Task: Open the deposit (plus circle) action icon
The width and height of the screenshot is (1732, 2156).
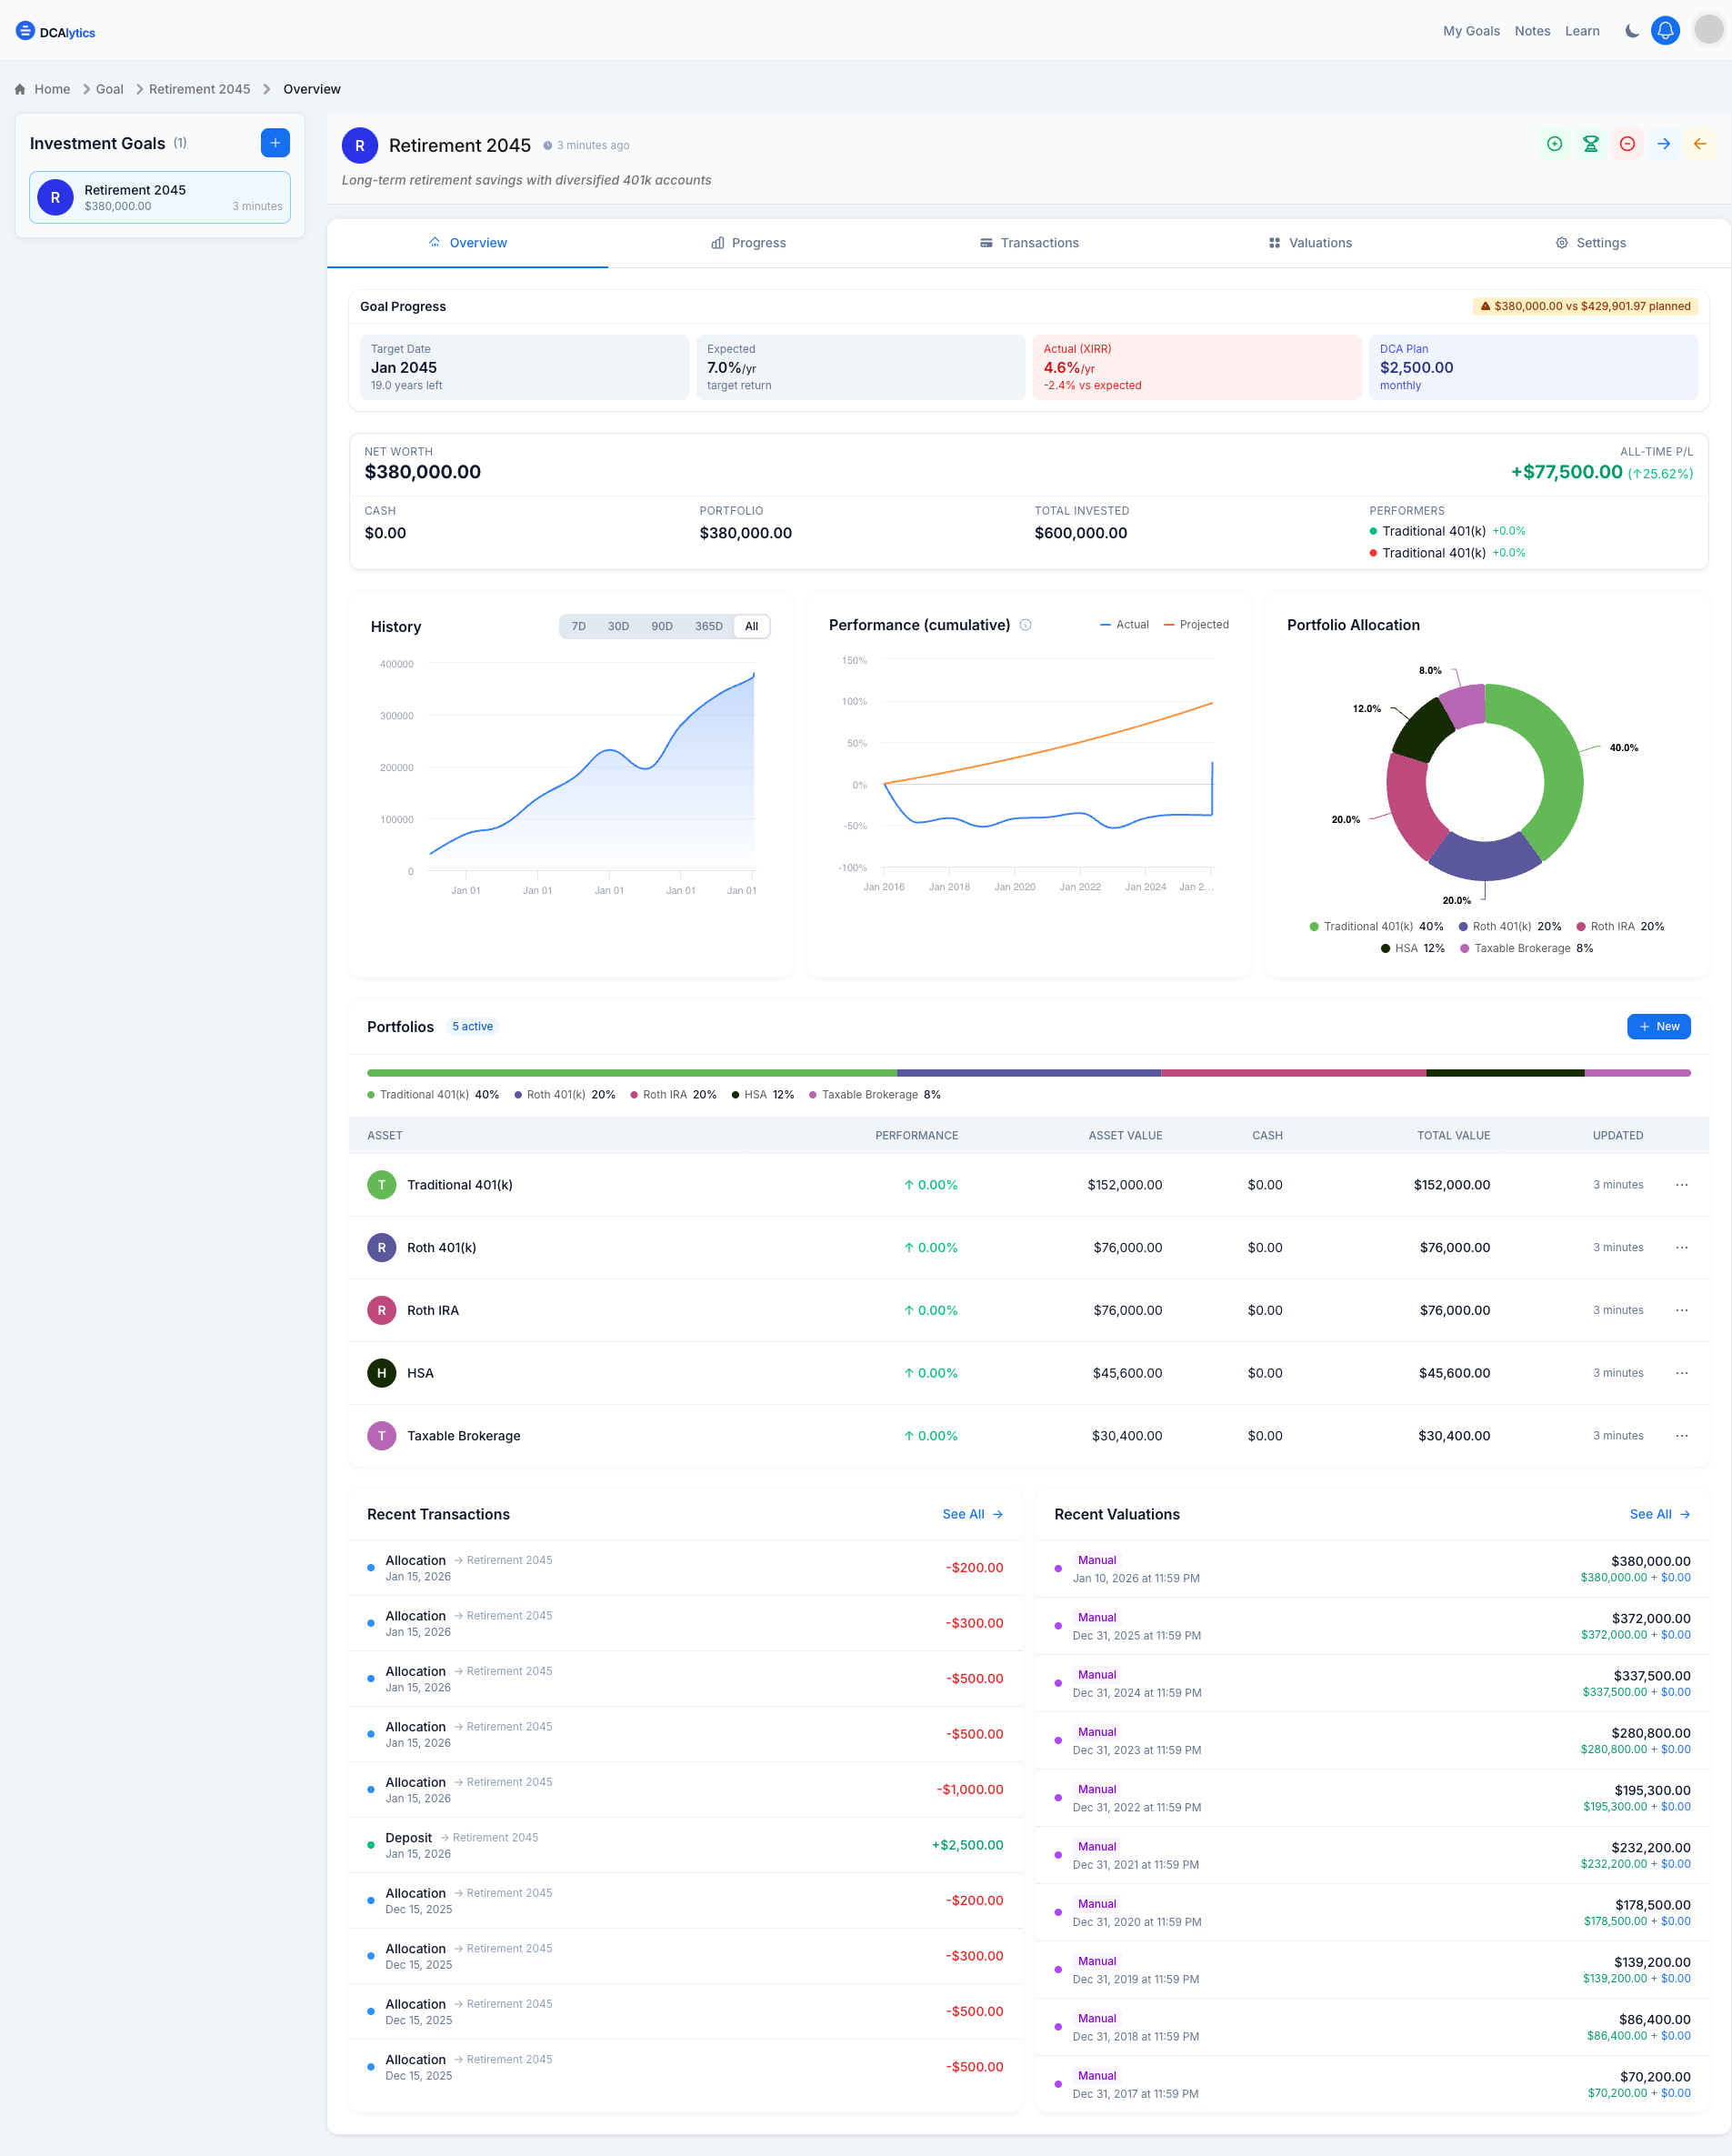Action: (1555, 144)
